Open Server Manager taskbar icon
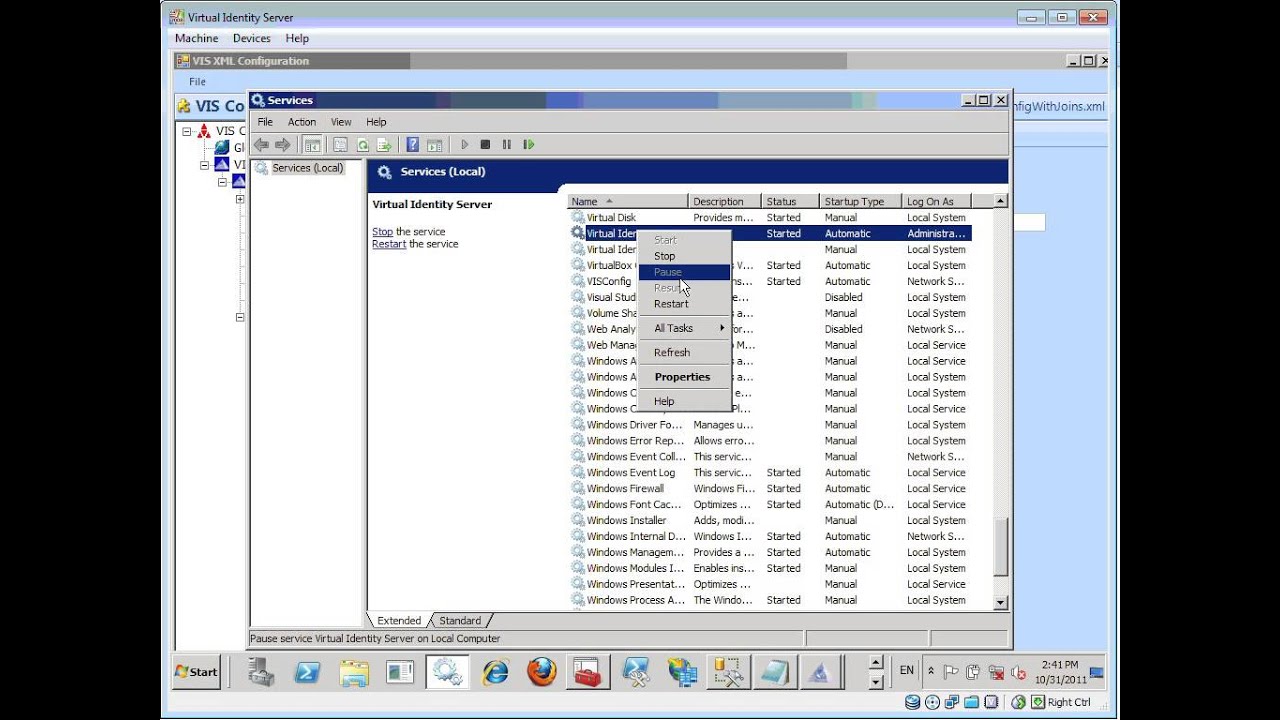1280x720 pixels. [262, 672]
